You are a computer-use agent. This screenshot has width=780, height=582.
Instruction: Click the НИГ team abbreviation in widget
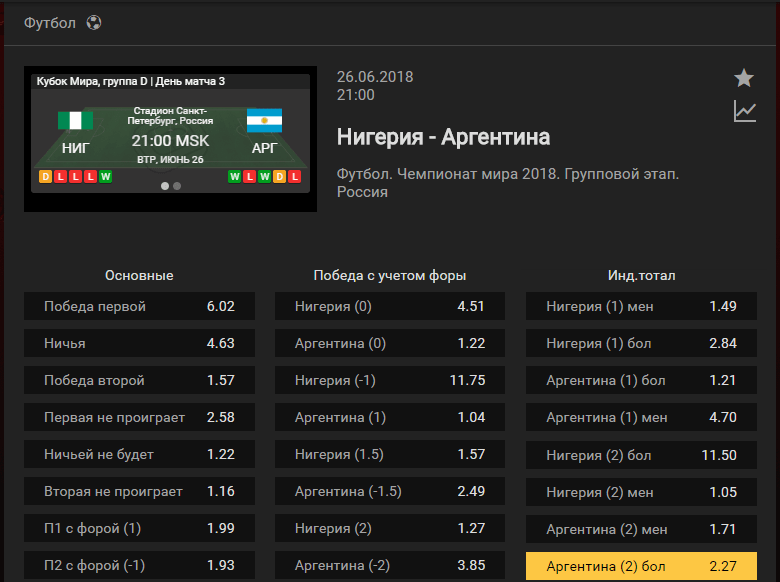76,148
